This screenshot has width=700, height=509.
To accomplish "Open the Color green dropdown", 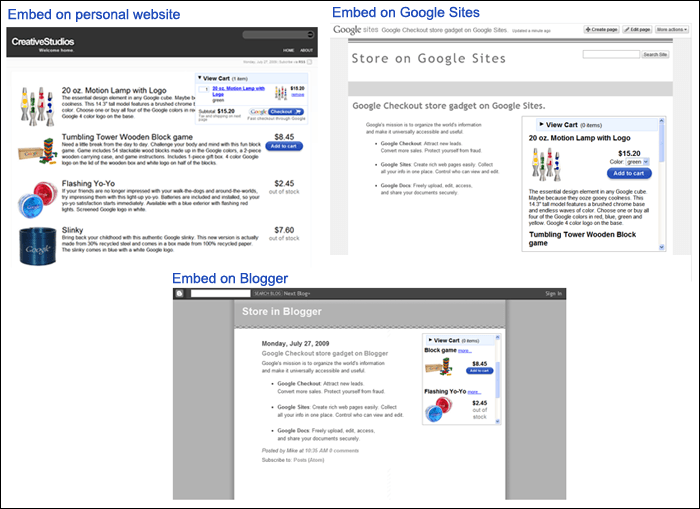I will [637, 162].
